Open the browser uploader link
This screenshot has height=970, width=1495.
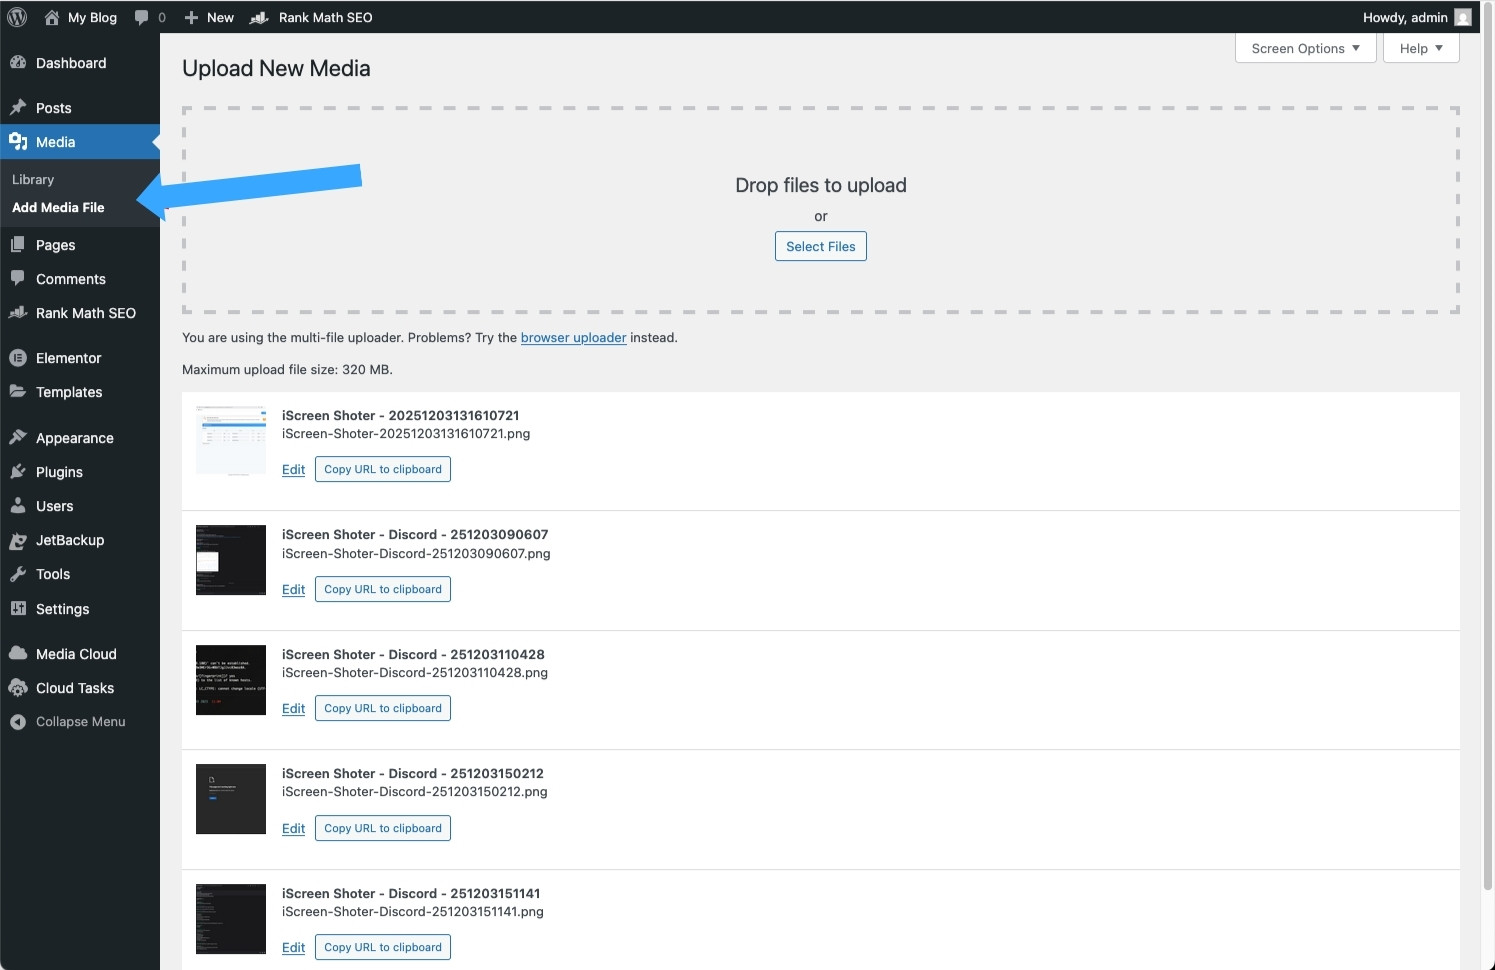click(573, 338)
